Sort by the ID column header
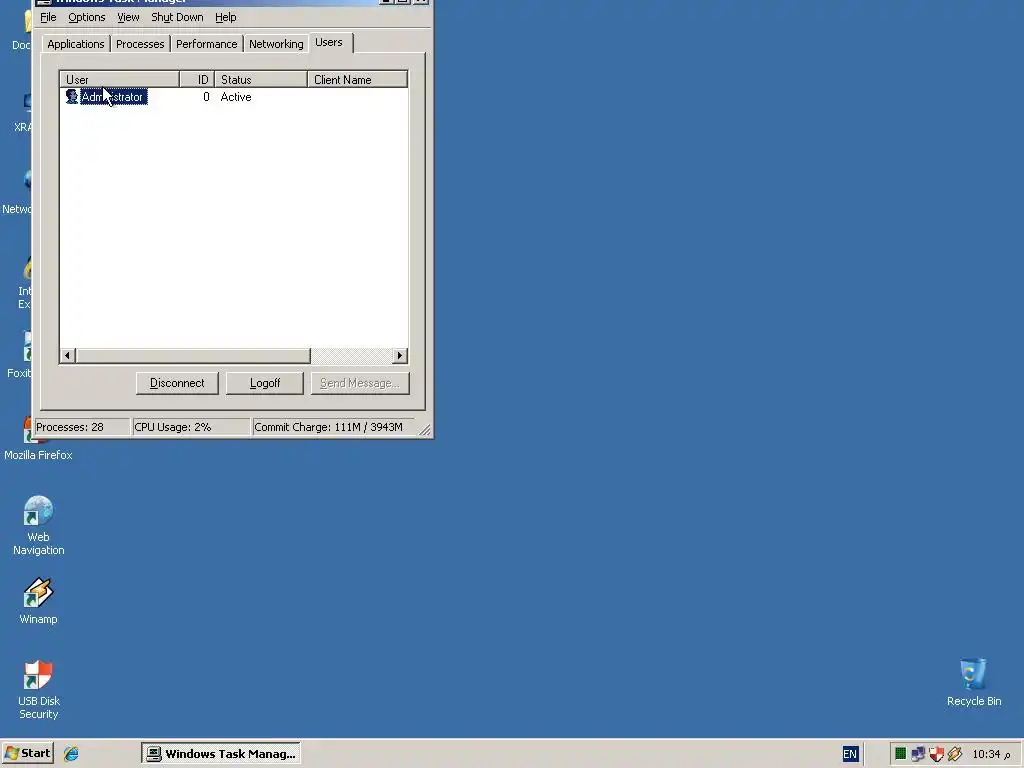The height and width of the screenshot is (768, 1024). [x=197, y=80]
